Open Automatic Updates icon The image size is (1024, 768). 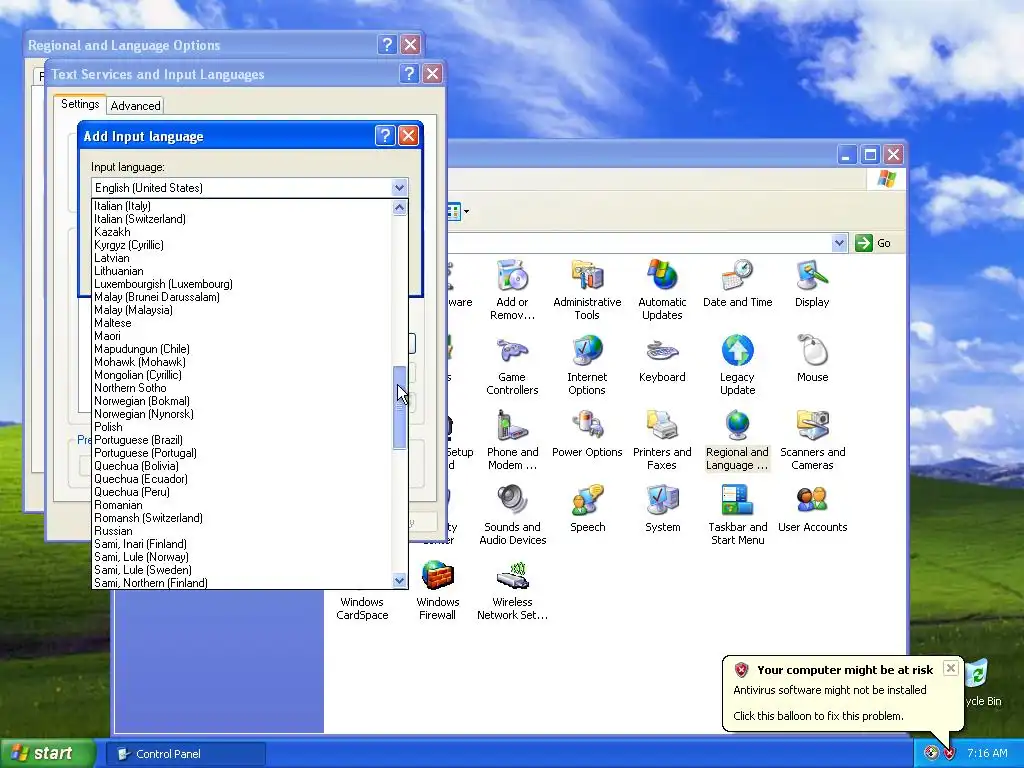(662, 289)
